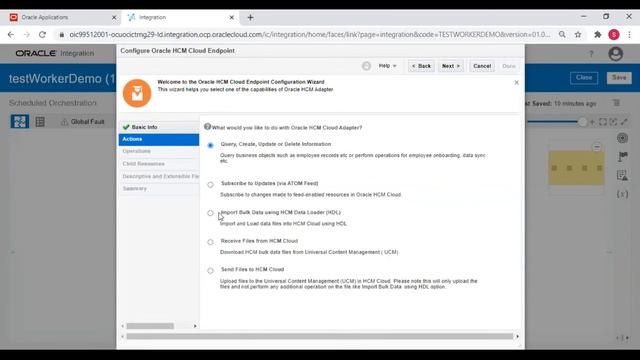The image size is (640, 360).
Task: Open the actions notes icon in side rail
Action: 622,176
